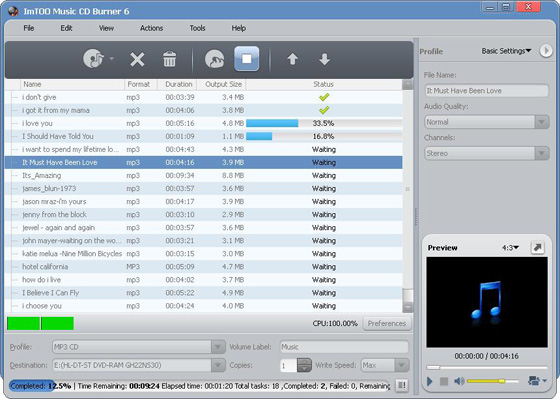This screenshot has width=560, height=399.
Task: Clear list with the trash can icon
Action: [169, 59]
